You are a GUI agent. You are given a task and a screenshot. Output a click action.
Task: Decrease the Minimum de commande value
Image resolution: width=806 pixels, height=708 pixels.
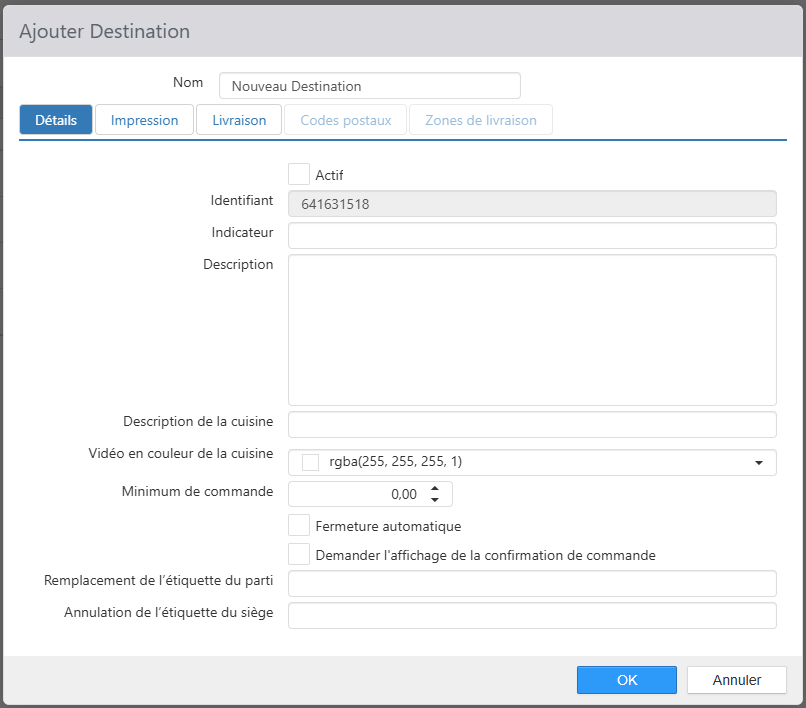pos(435,500)
